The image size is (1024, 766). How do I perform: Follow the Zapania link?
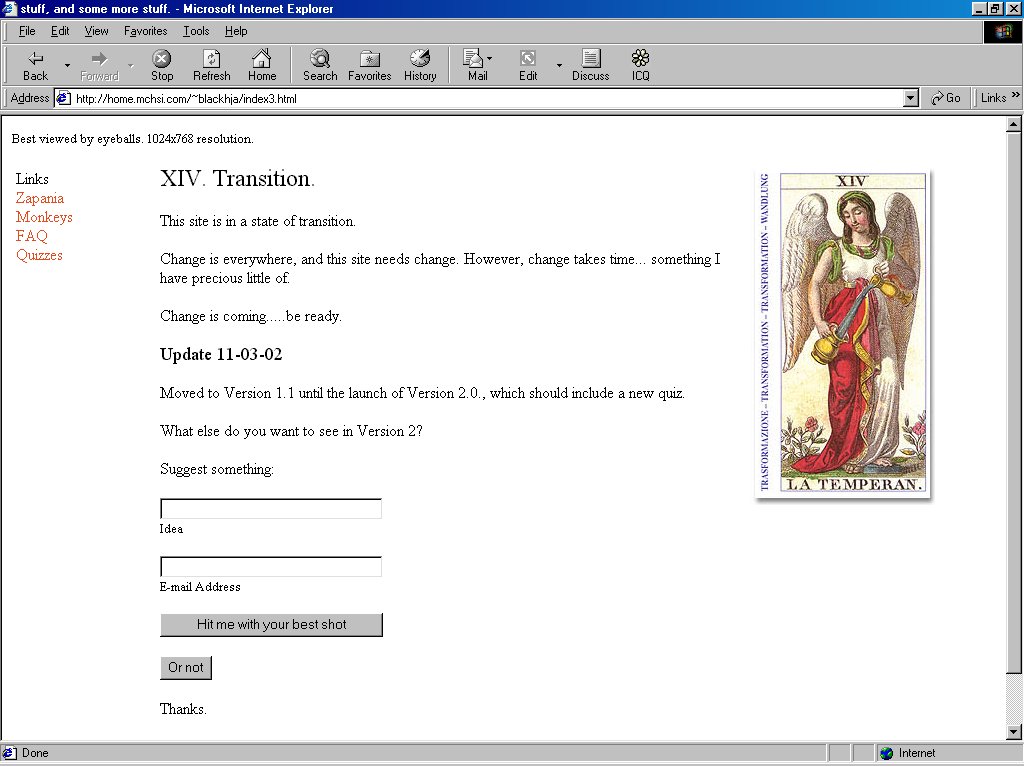coord(40,198)
